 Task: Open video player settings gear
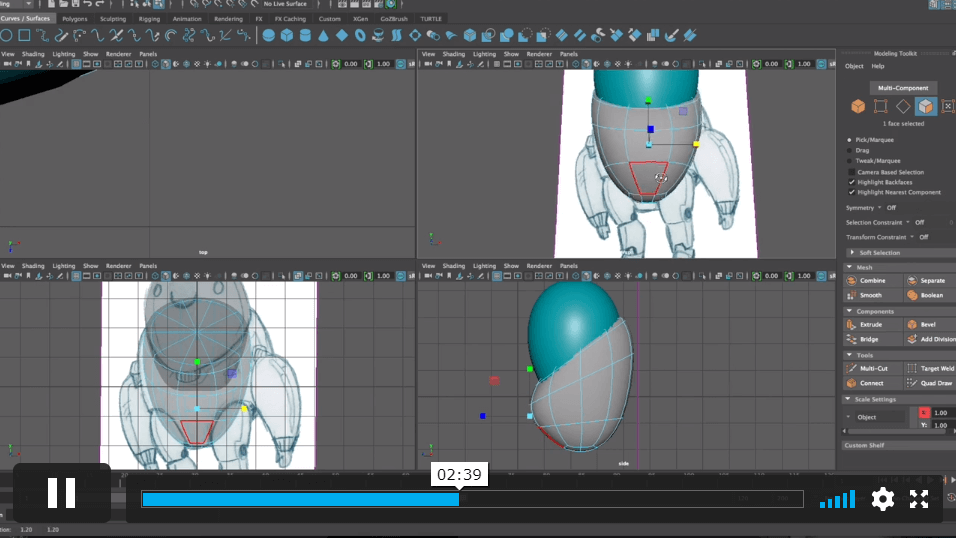tap(882, 498)
